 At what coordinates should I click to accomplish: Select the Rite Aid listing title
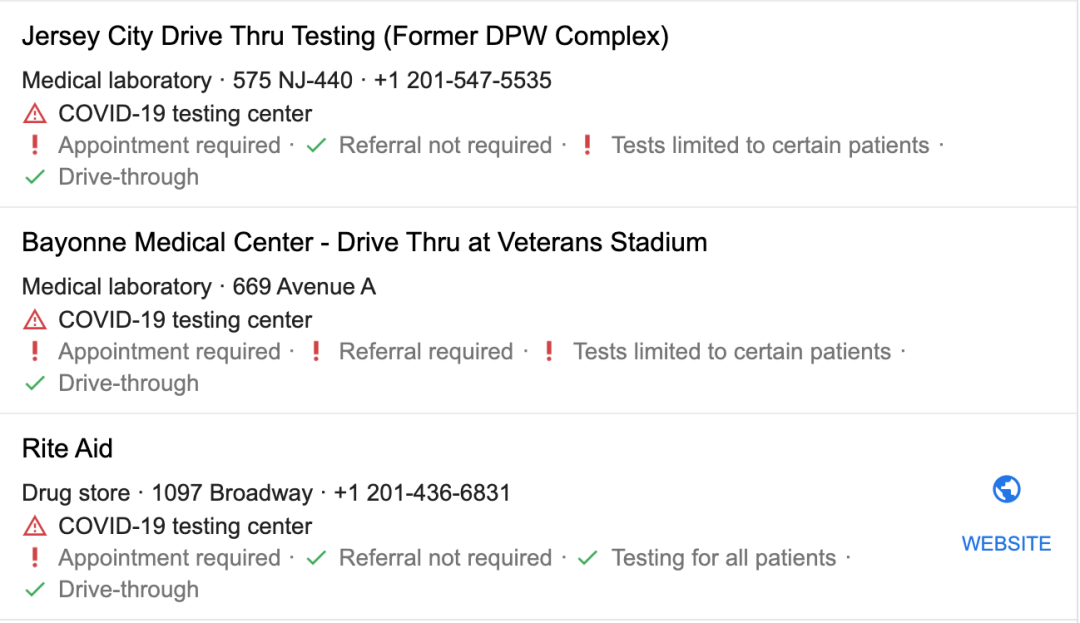pos(67,449)
